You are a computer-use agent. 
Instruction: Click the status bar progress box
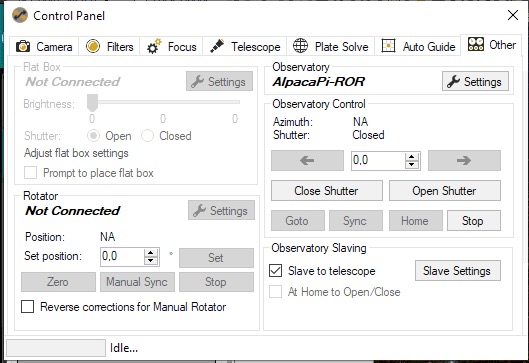coord(56,348)
